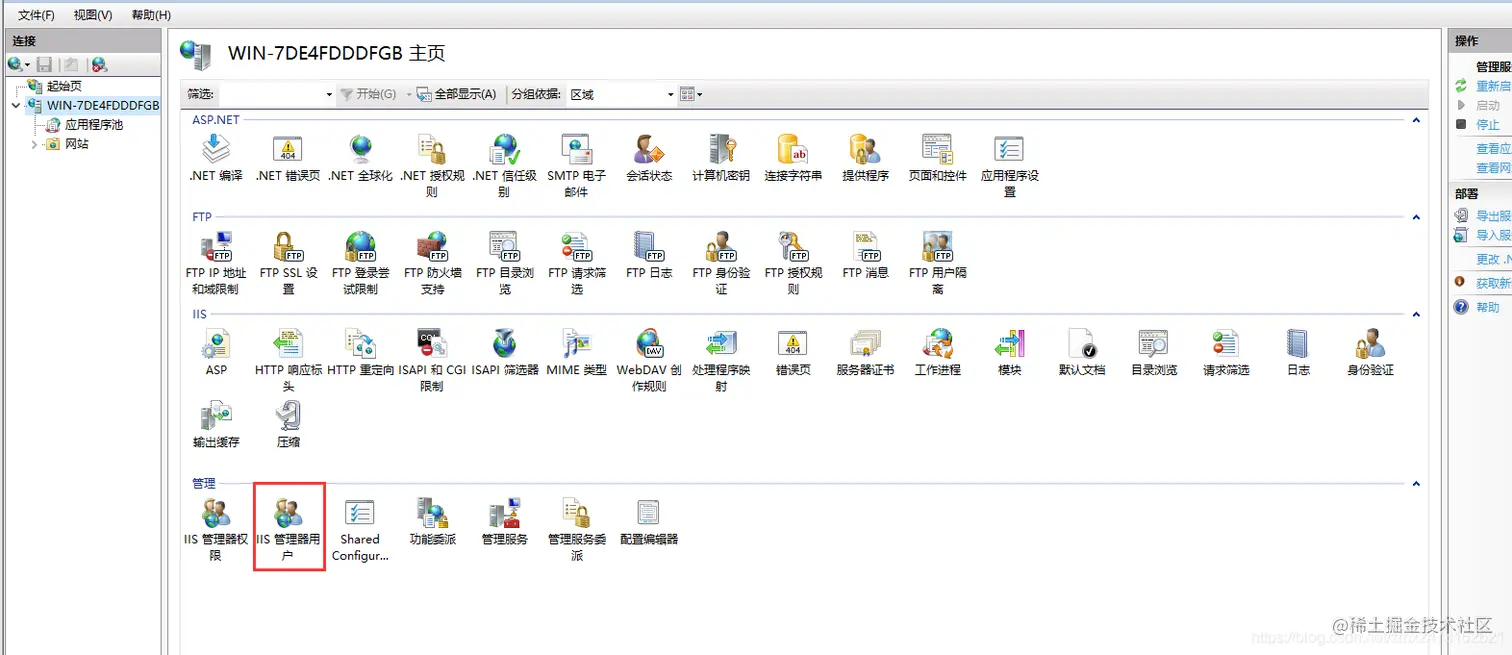The height and width of the screenshot is (655, 1512).
Task: Open the 文件(F) menu
Action: pyautogui.click(x=36, y=15)
